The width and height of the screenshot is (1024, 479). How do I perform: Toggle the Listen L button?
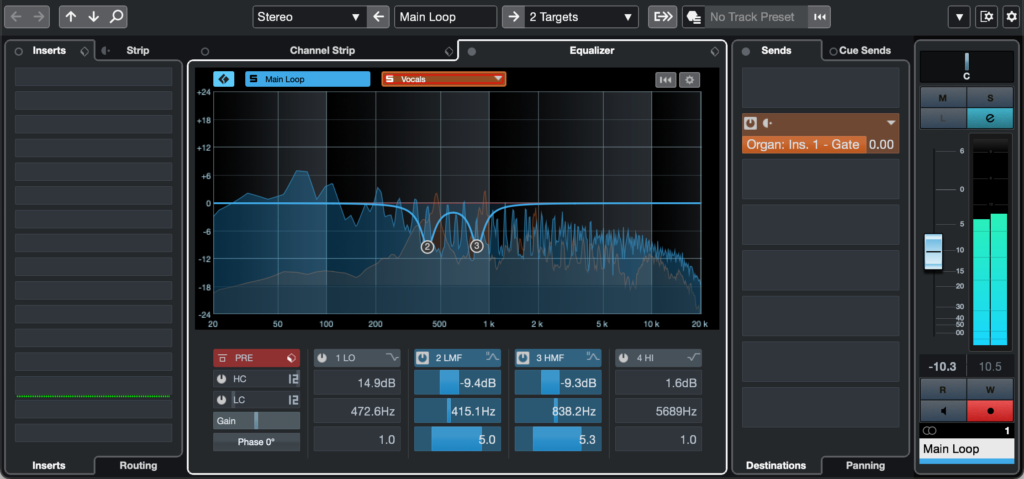click(x=943, y=118)
